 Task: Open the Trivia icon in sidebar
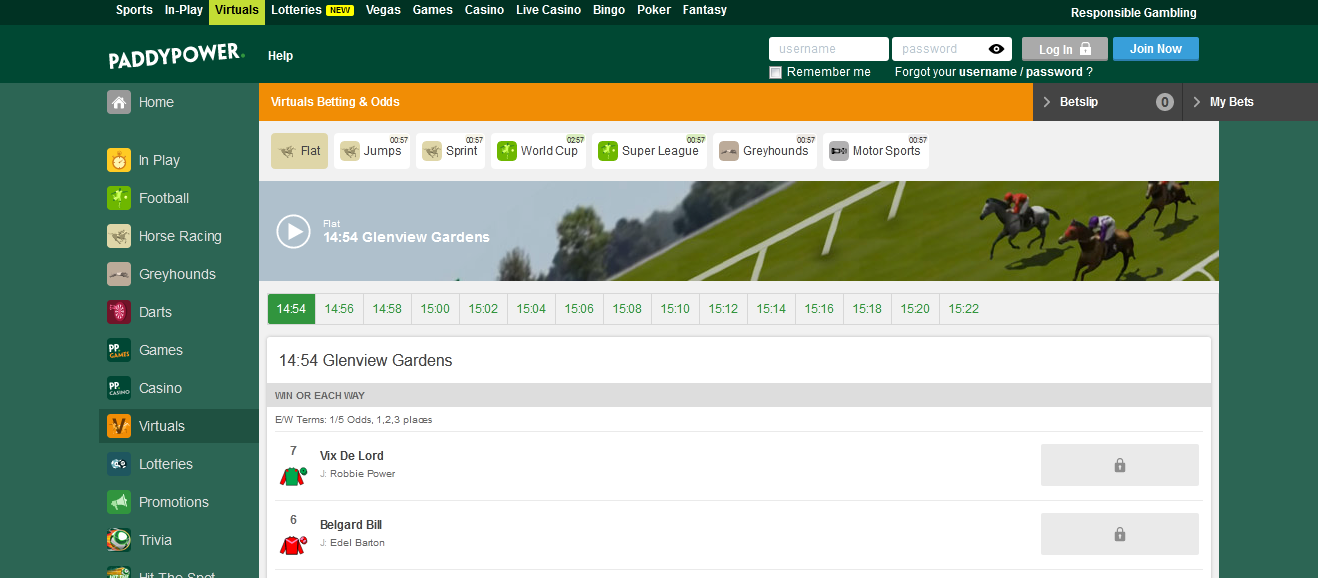119,540
